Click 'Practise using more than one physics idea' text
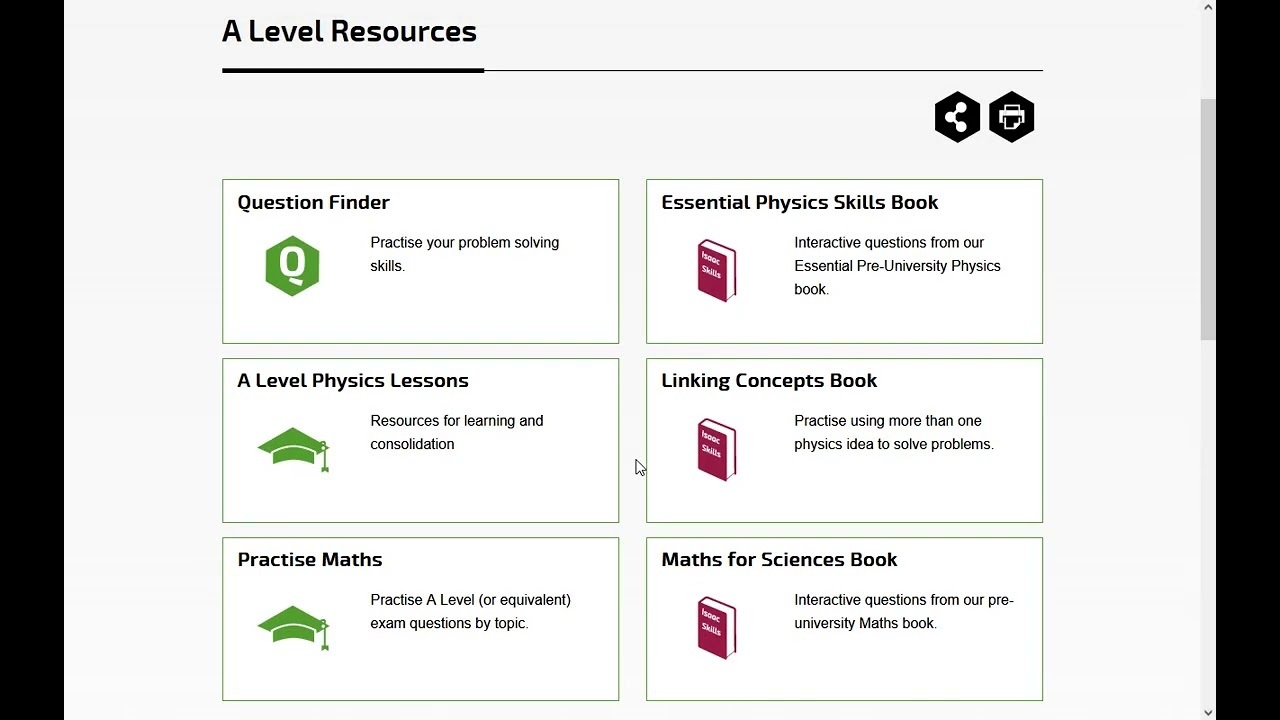The image size is (1280, 720). coord(894,432)
